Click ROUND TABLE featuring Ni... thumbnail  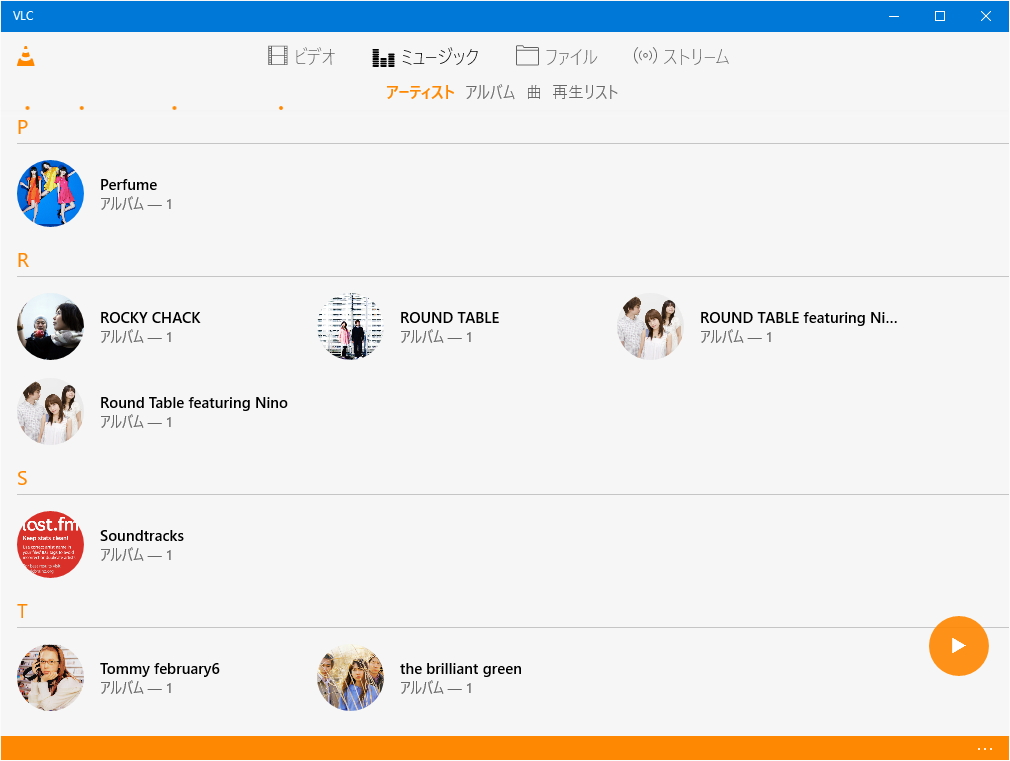coord(651,327)
